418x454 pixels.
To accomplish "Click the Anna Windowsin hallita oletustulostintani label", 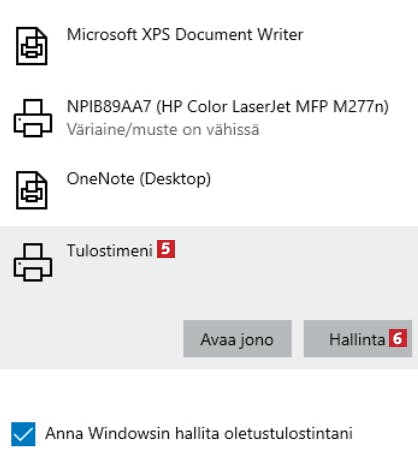I will 199,433.
